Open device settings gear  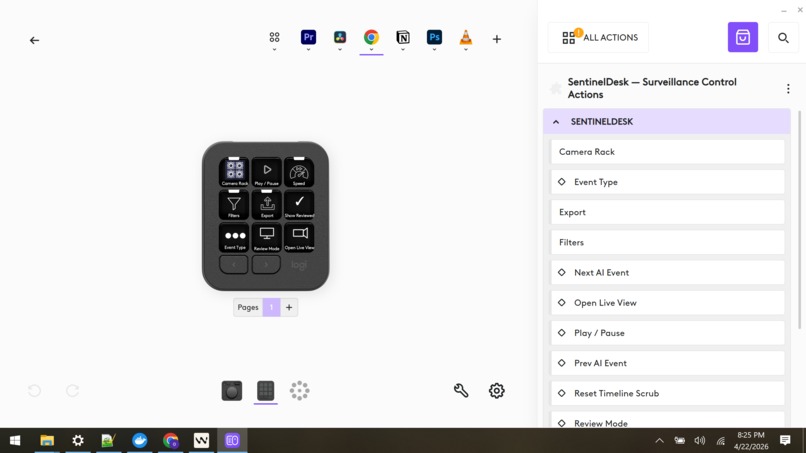pyautogui.click(x=497, y=391)
